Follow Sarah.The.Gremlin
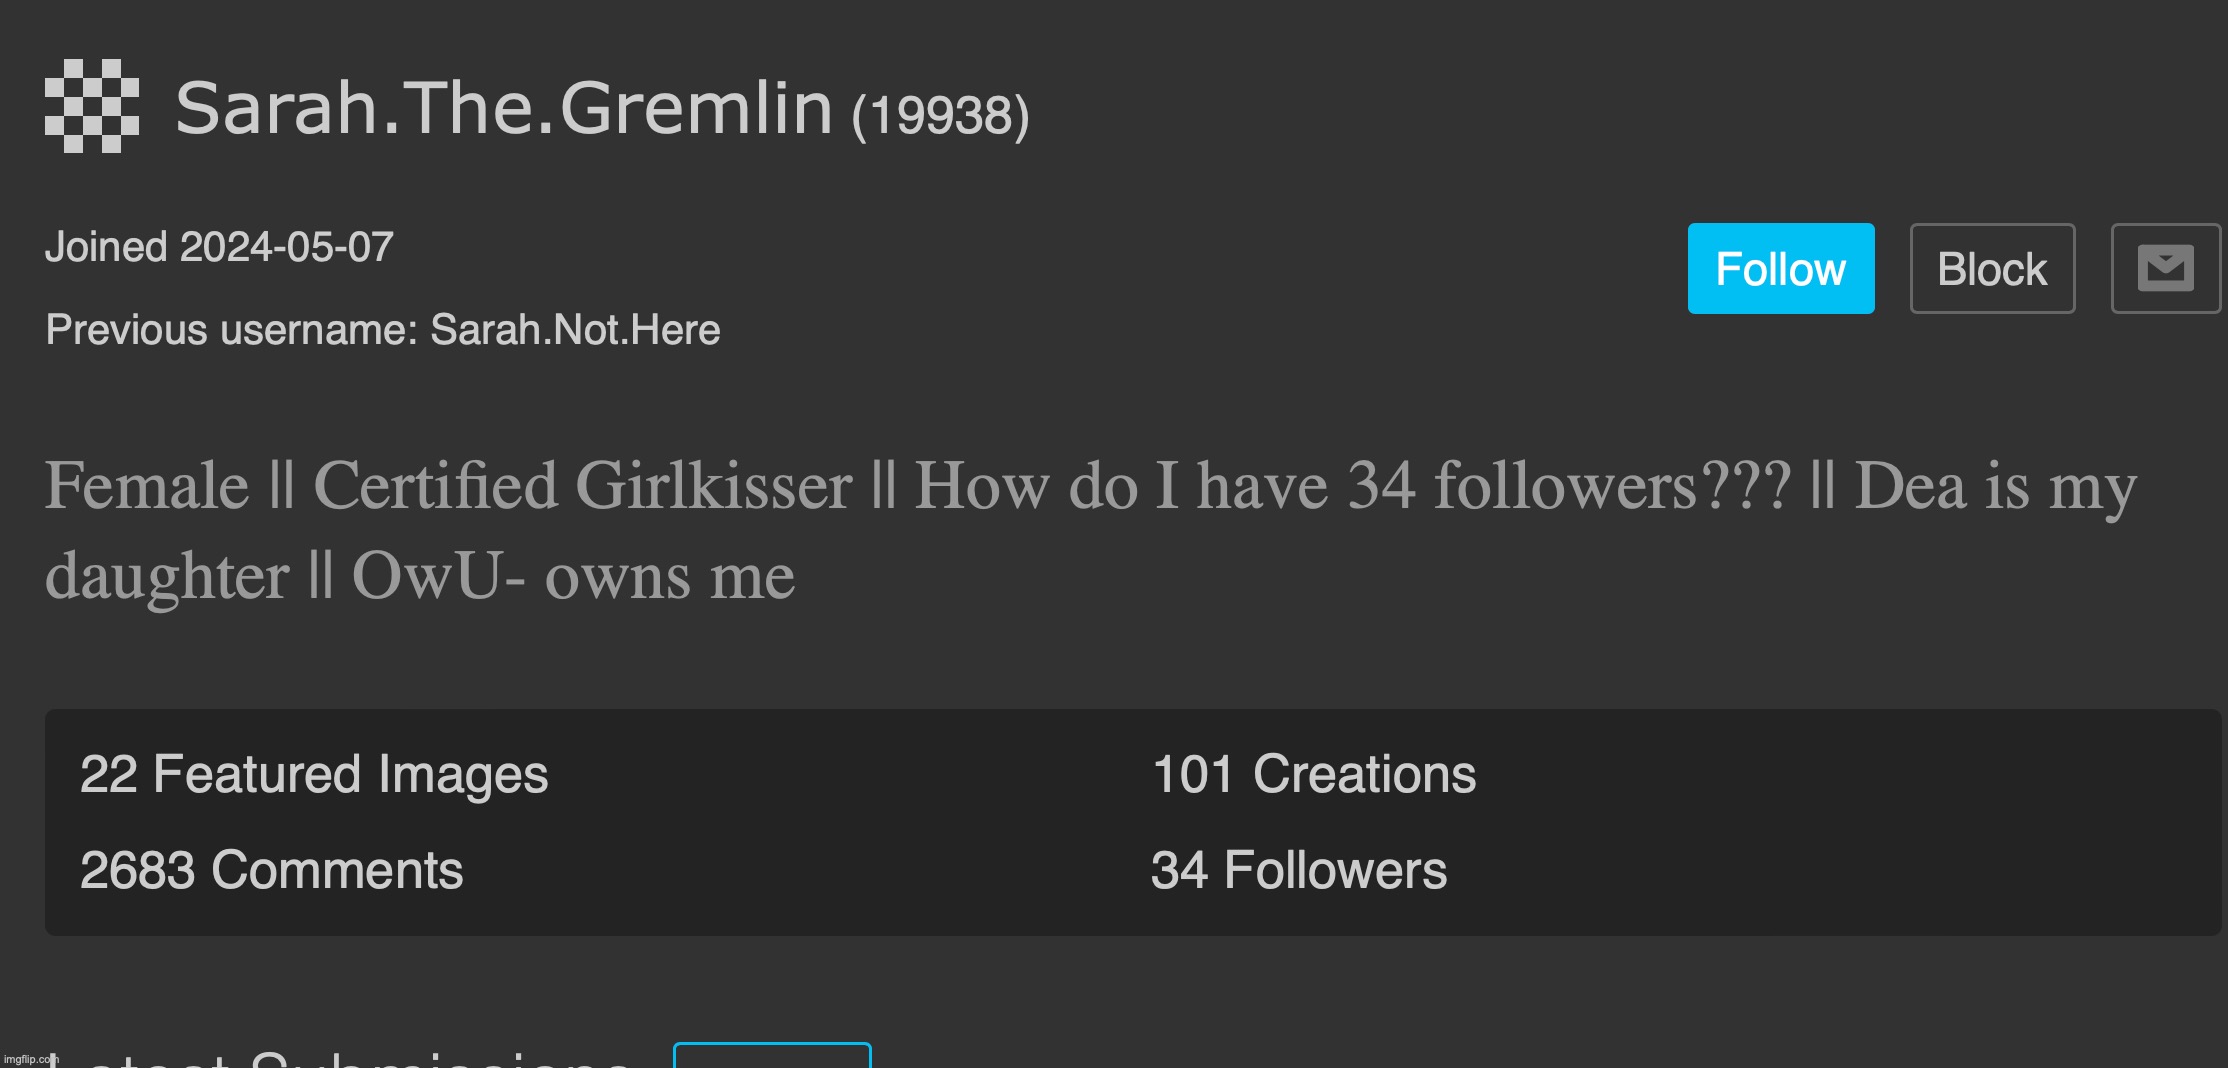Screen dimensions: 2228x1068 pyautogui.click(x=1780, y=268)
